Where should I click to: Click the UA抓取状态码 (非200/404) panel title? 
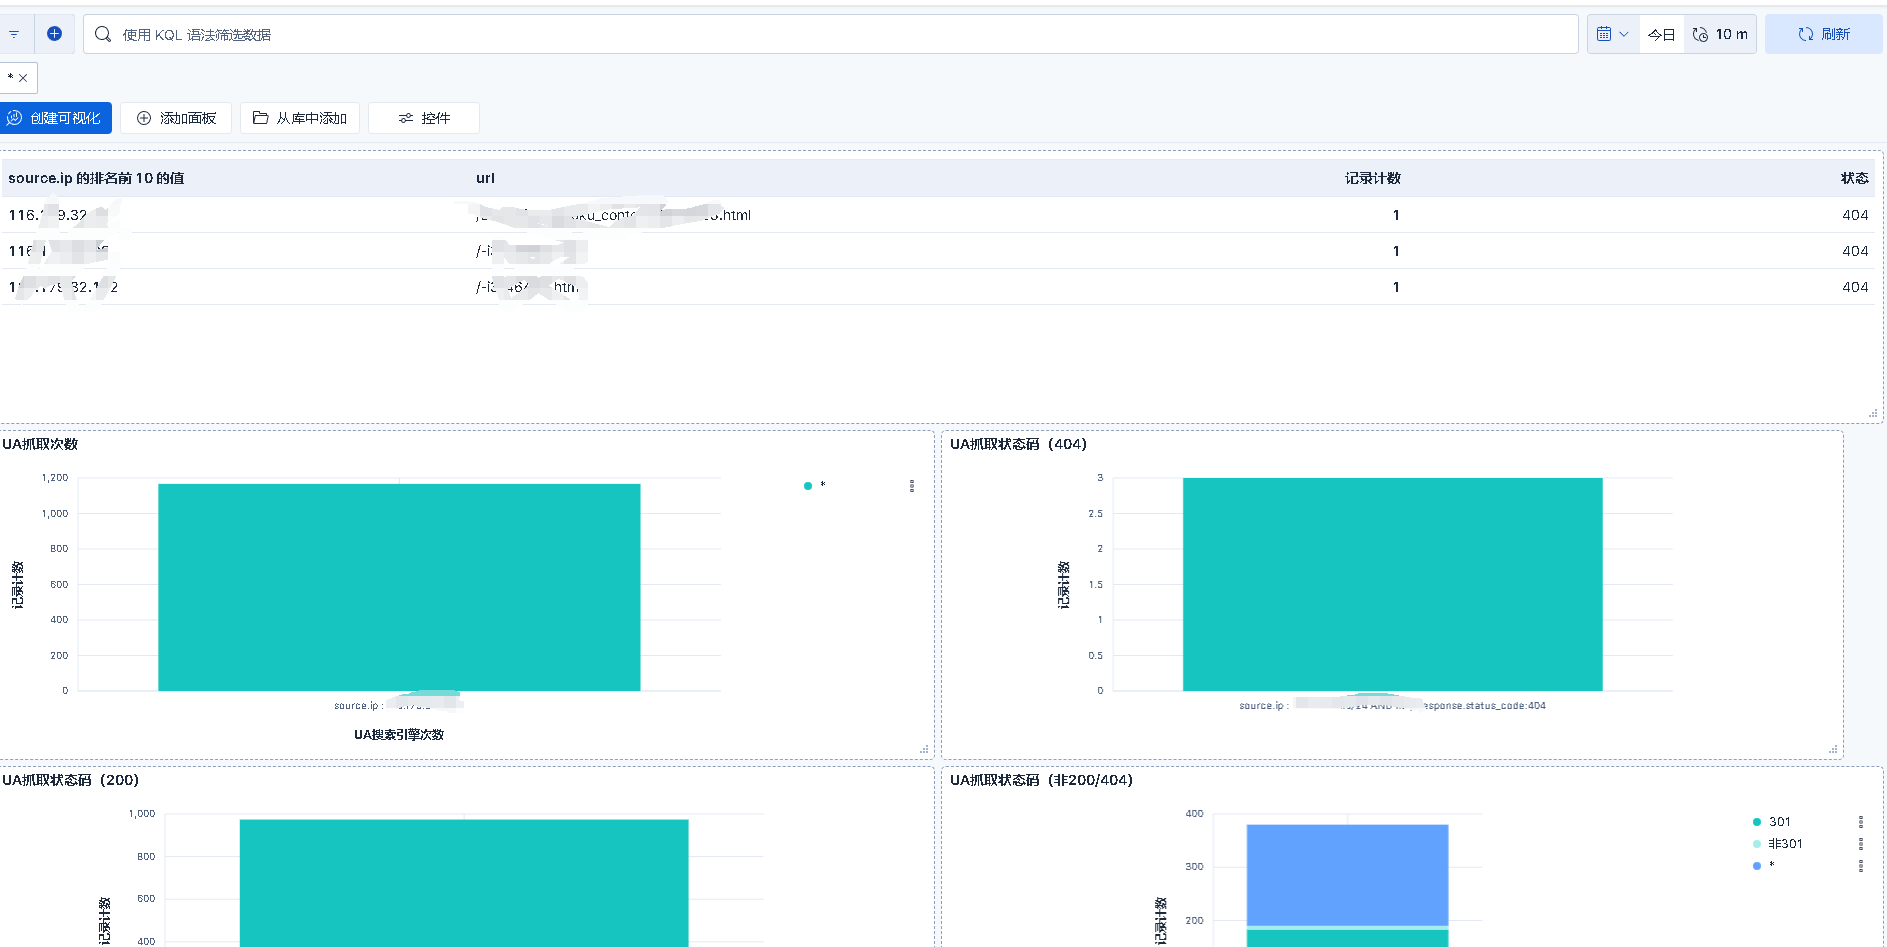(x=1041, y=780)
